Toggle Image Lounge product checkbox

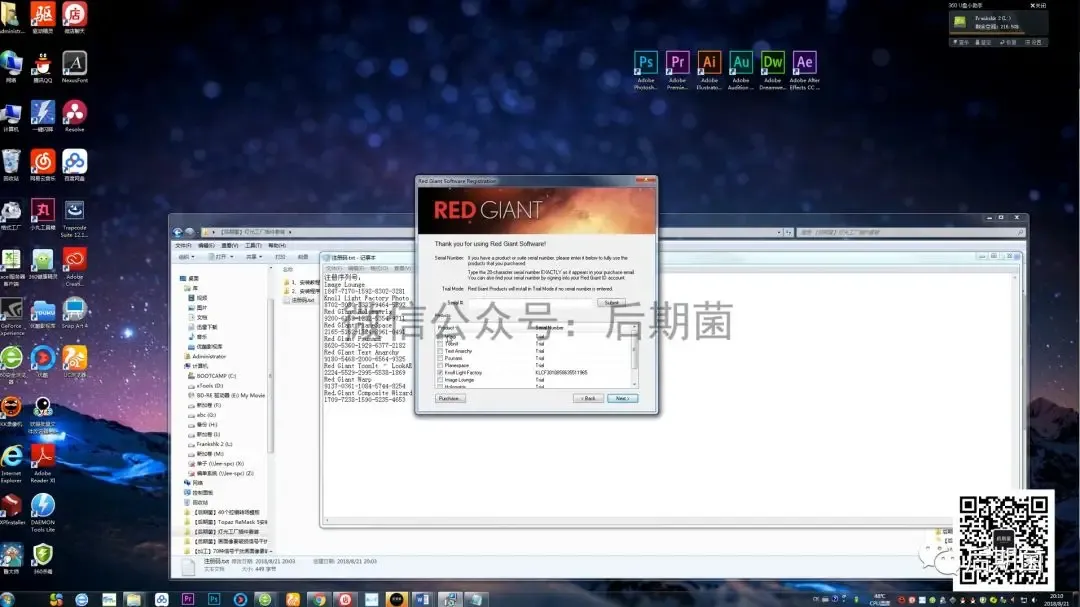pyautogui.click(x=440, y=380)
